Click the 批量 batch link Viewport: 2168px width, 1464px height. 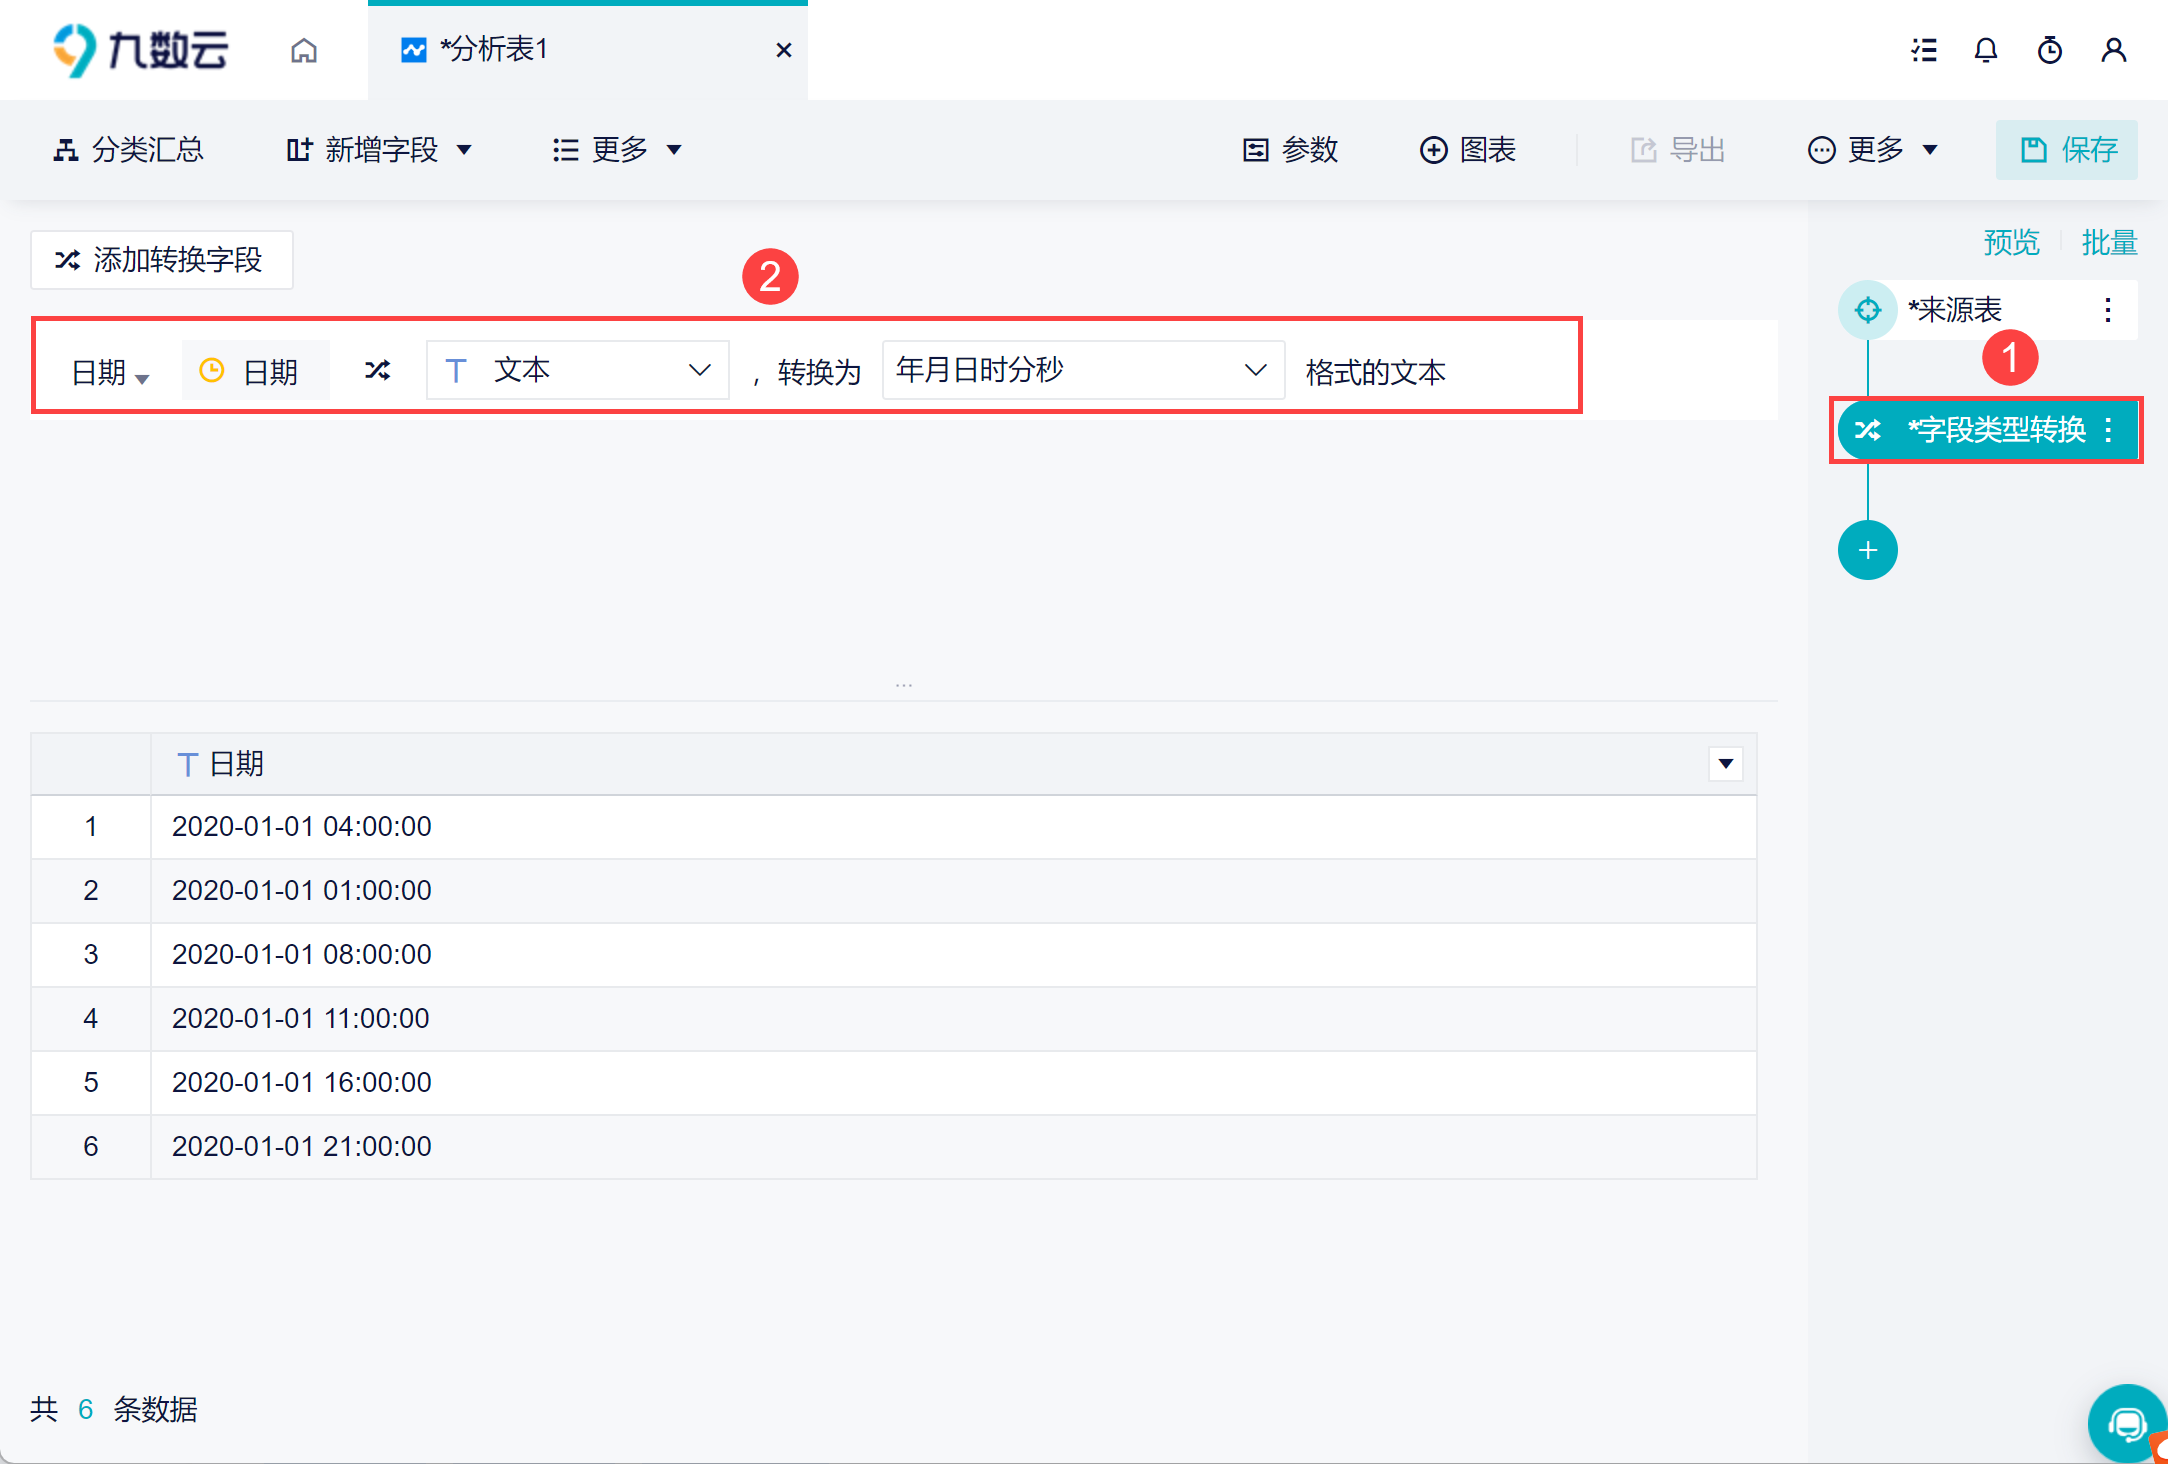click(2109, 242)
